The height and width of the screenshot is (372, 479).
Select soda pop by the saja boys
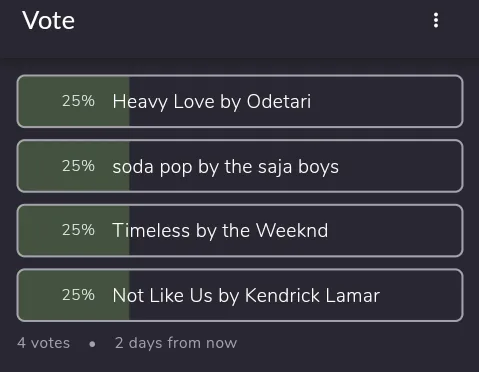pyautogui.click(x=240, y=166)
